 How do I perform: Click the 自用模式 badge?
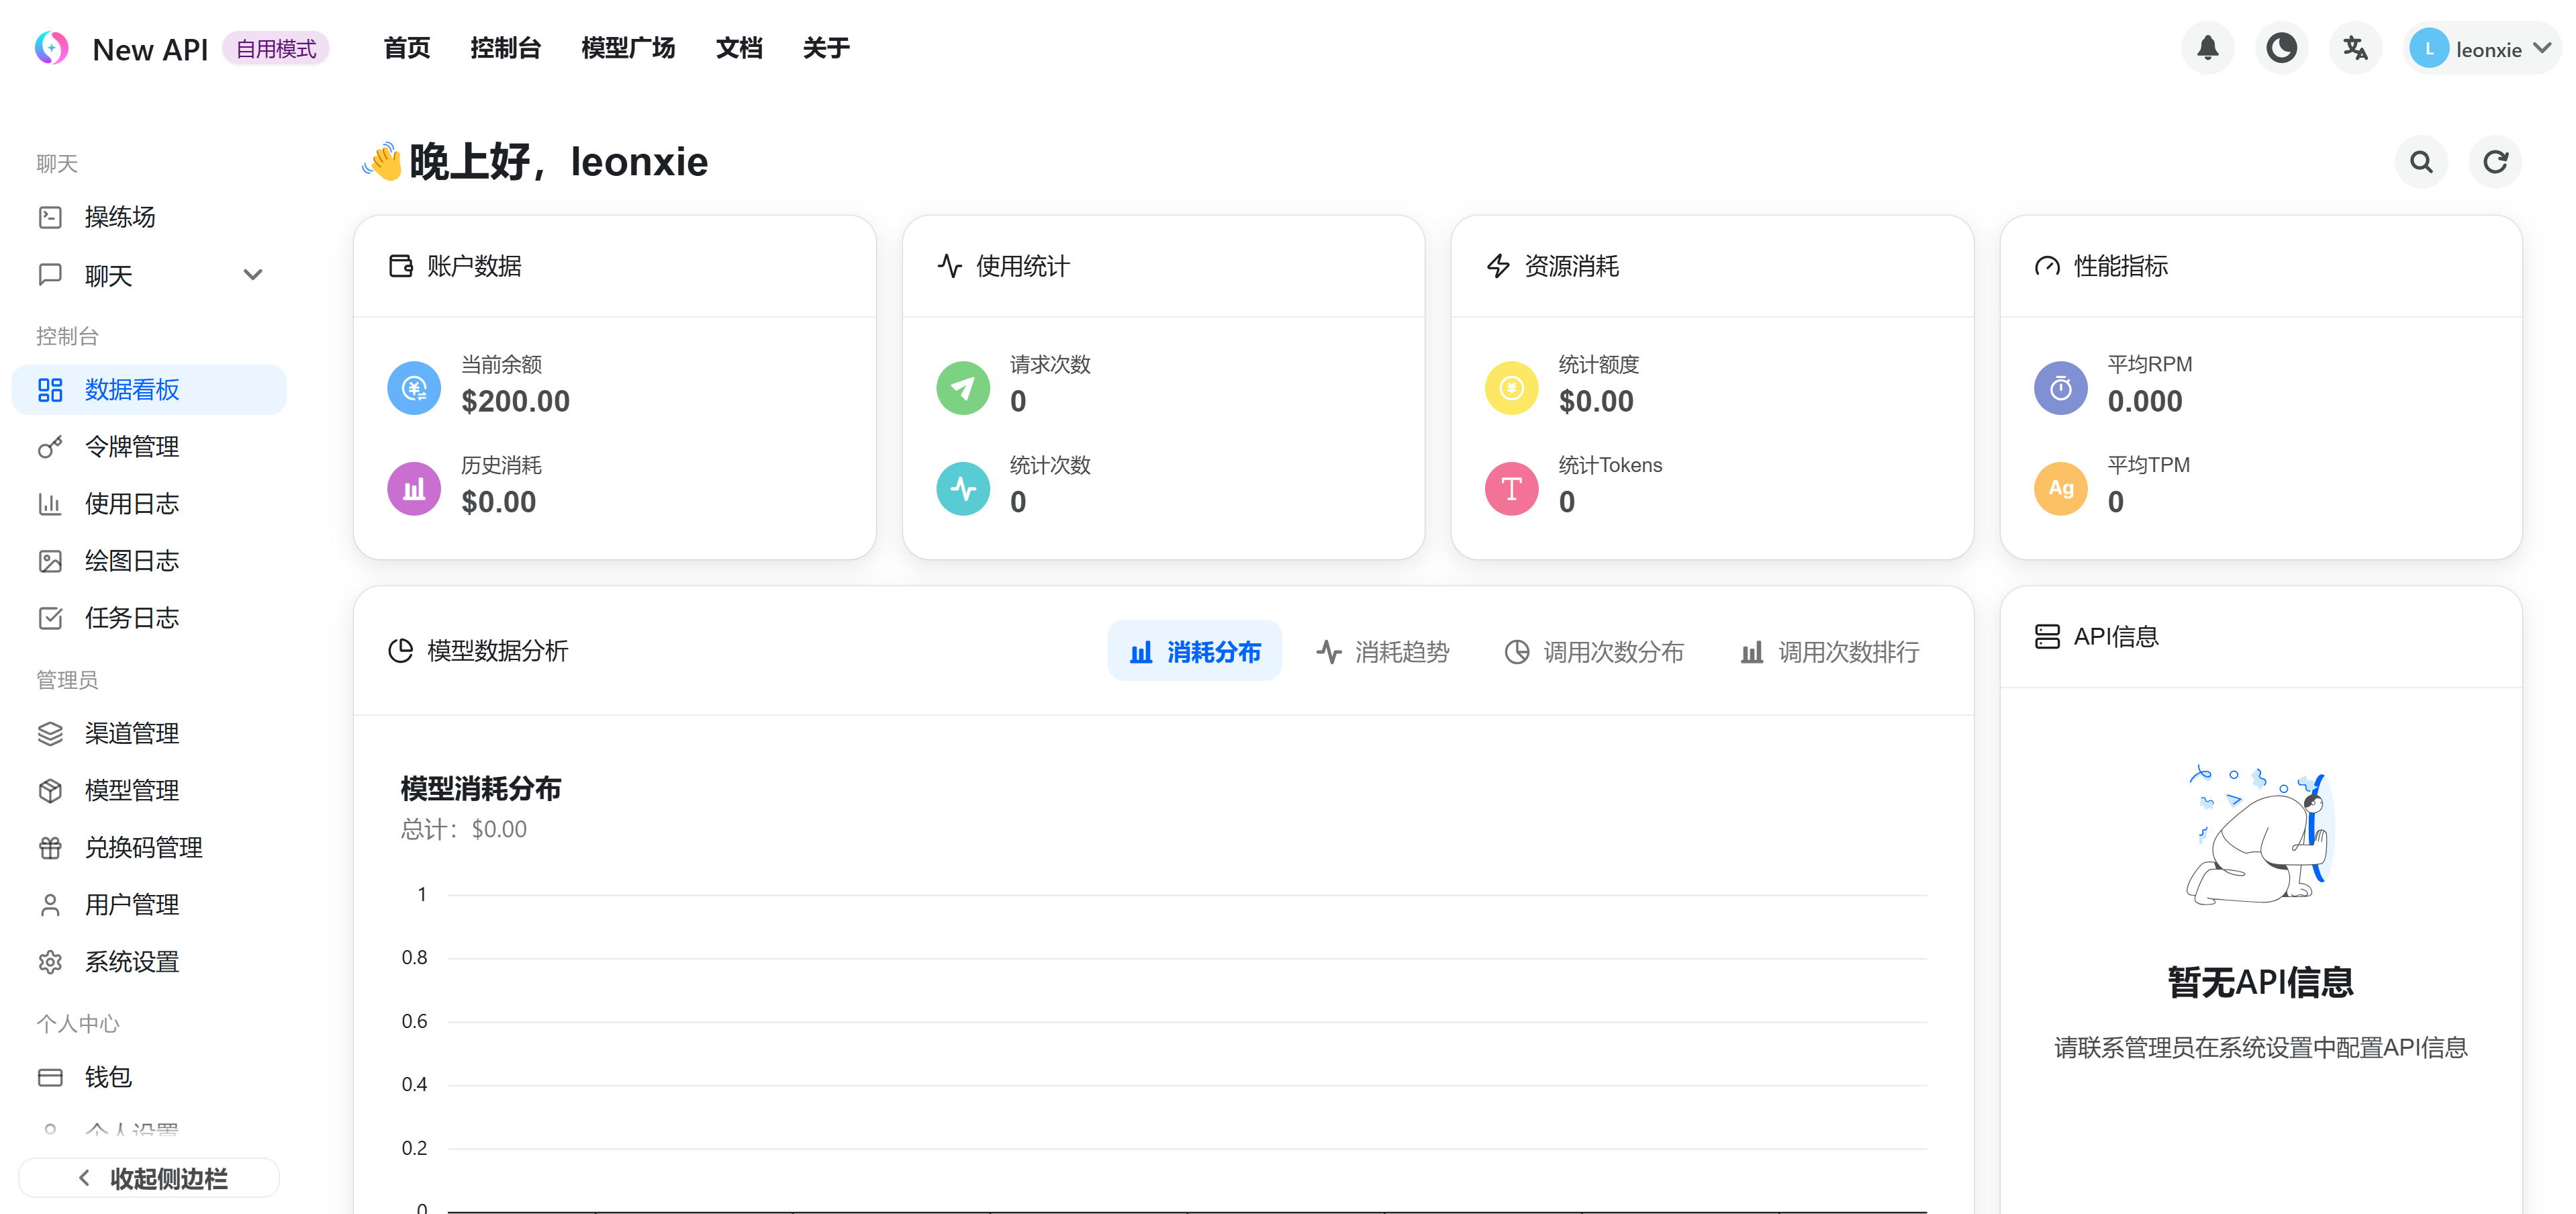click(276, 49)
